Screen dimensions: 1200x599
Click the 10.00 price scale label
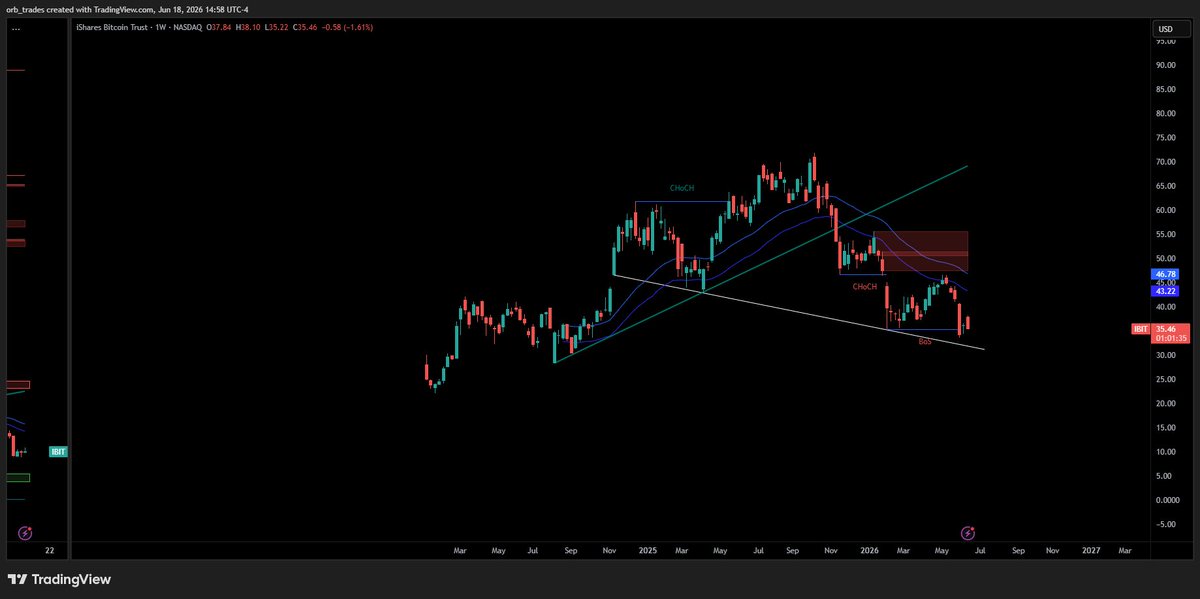tap(1164, 452)
